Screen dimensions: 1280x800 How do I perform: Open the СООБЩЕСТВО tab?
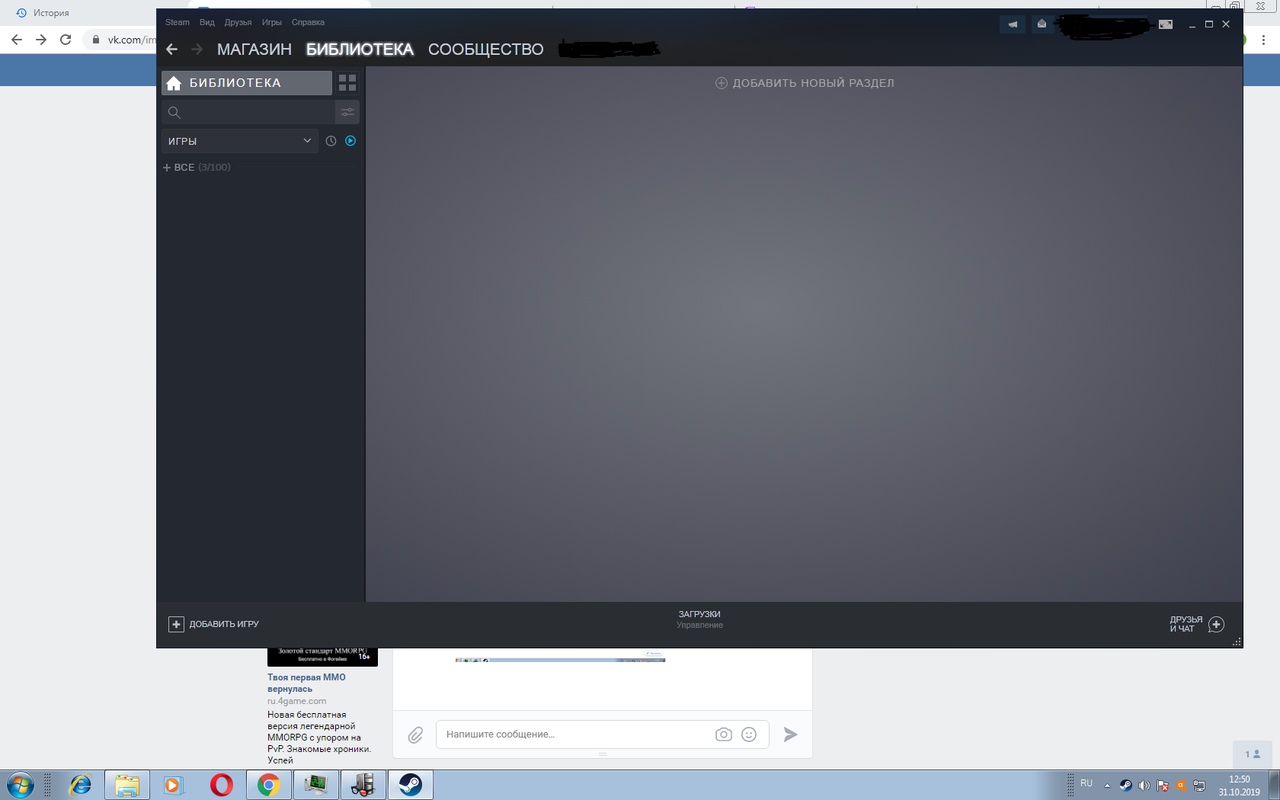click(485, 49)
